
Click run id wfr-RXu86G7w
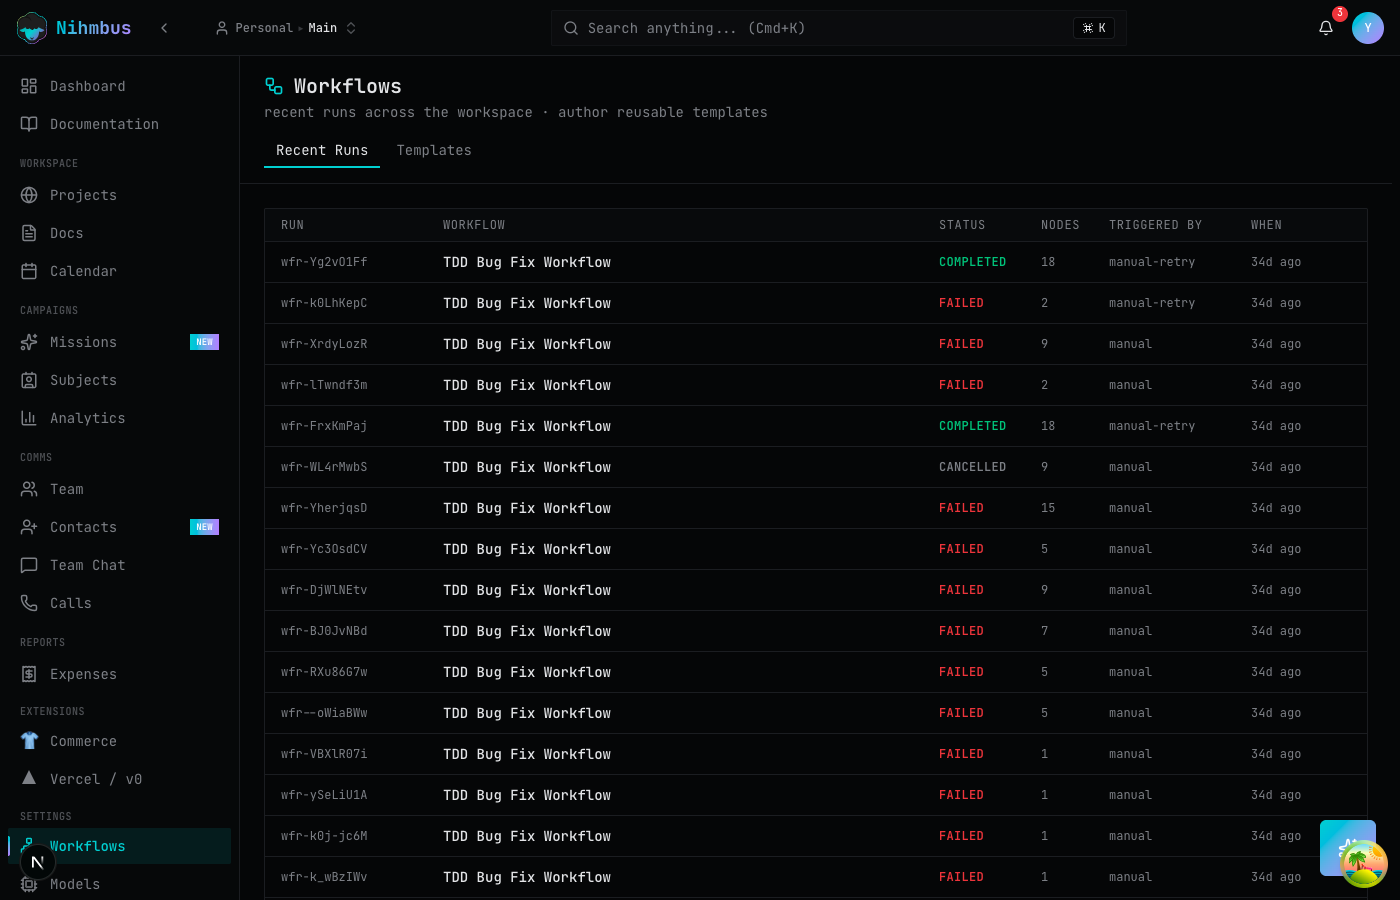(324, 672)
